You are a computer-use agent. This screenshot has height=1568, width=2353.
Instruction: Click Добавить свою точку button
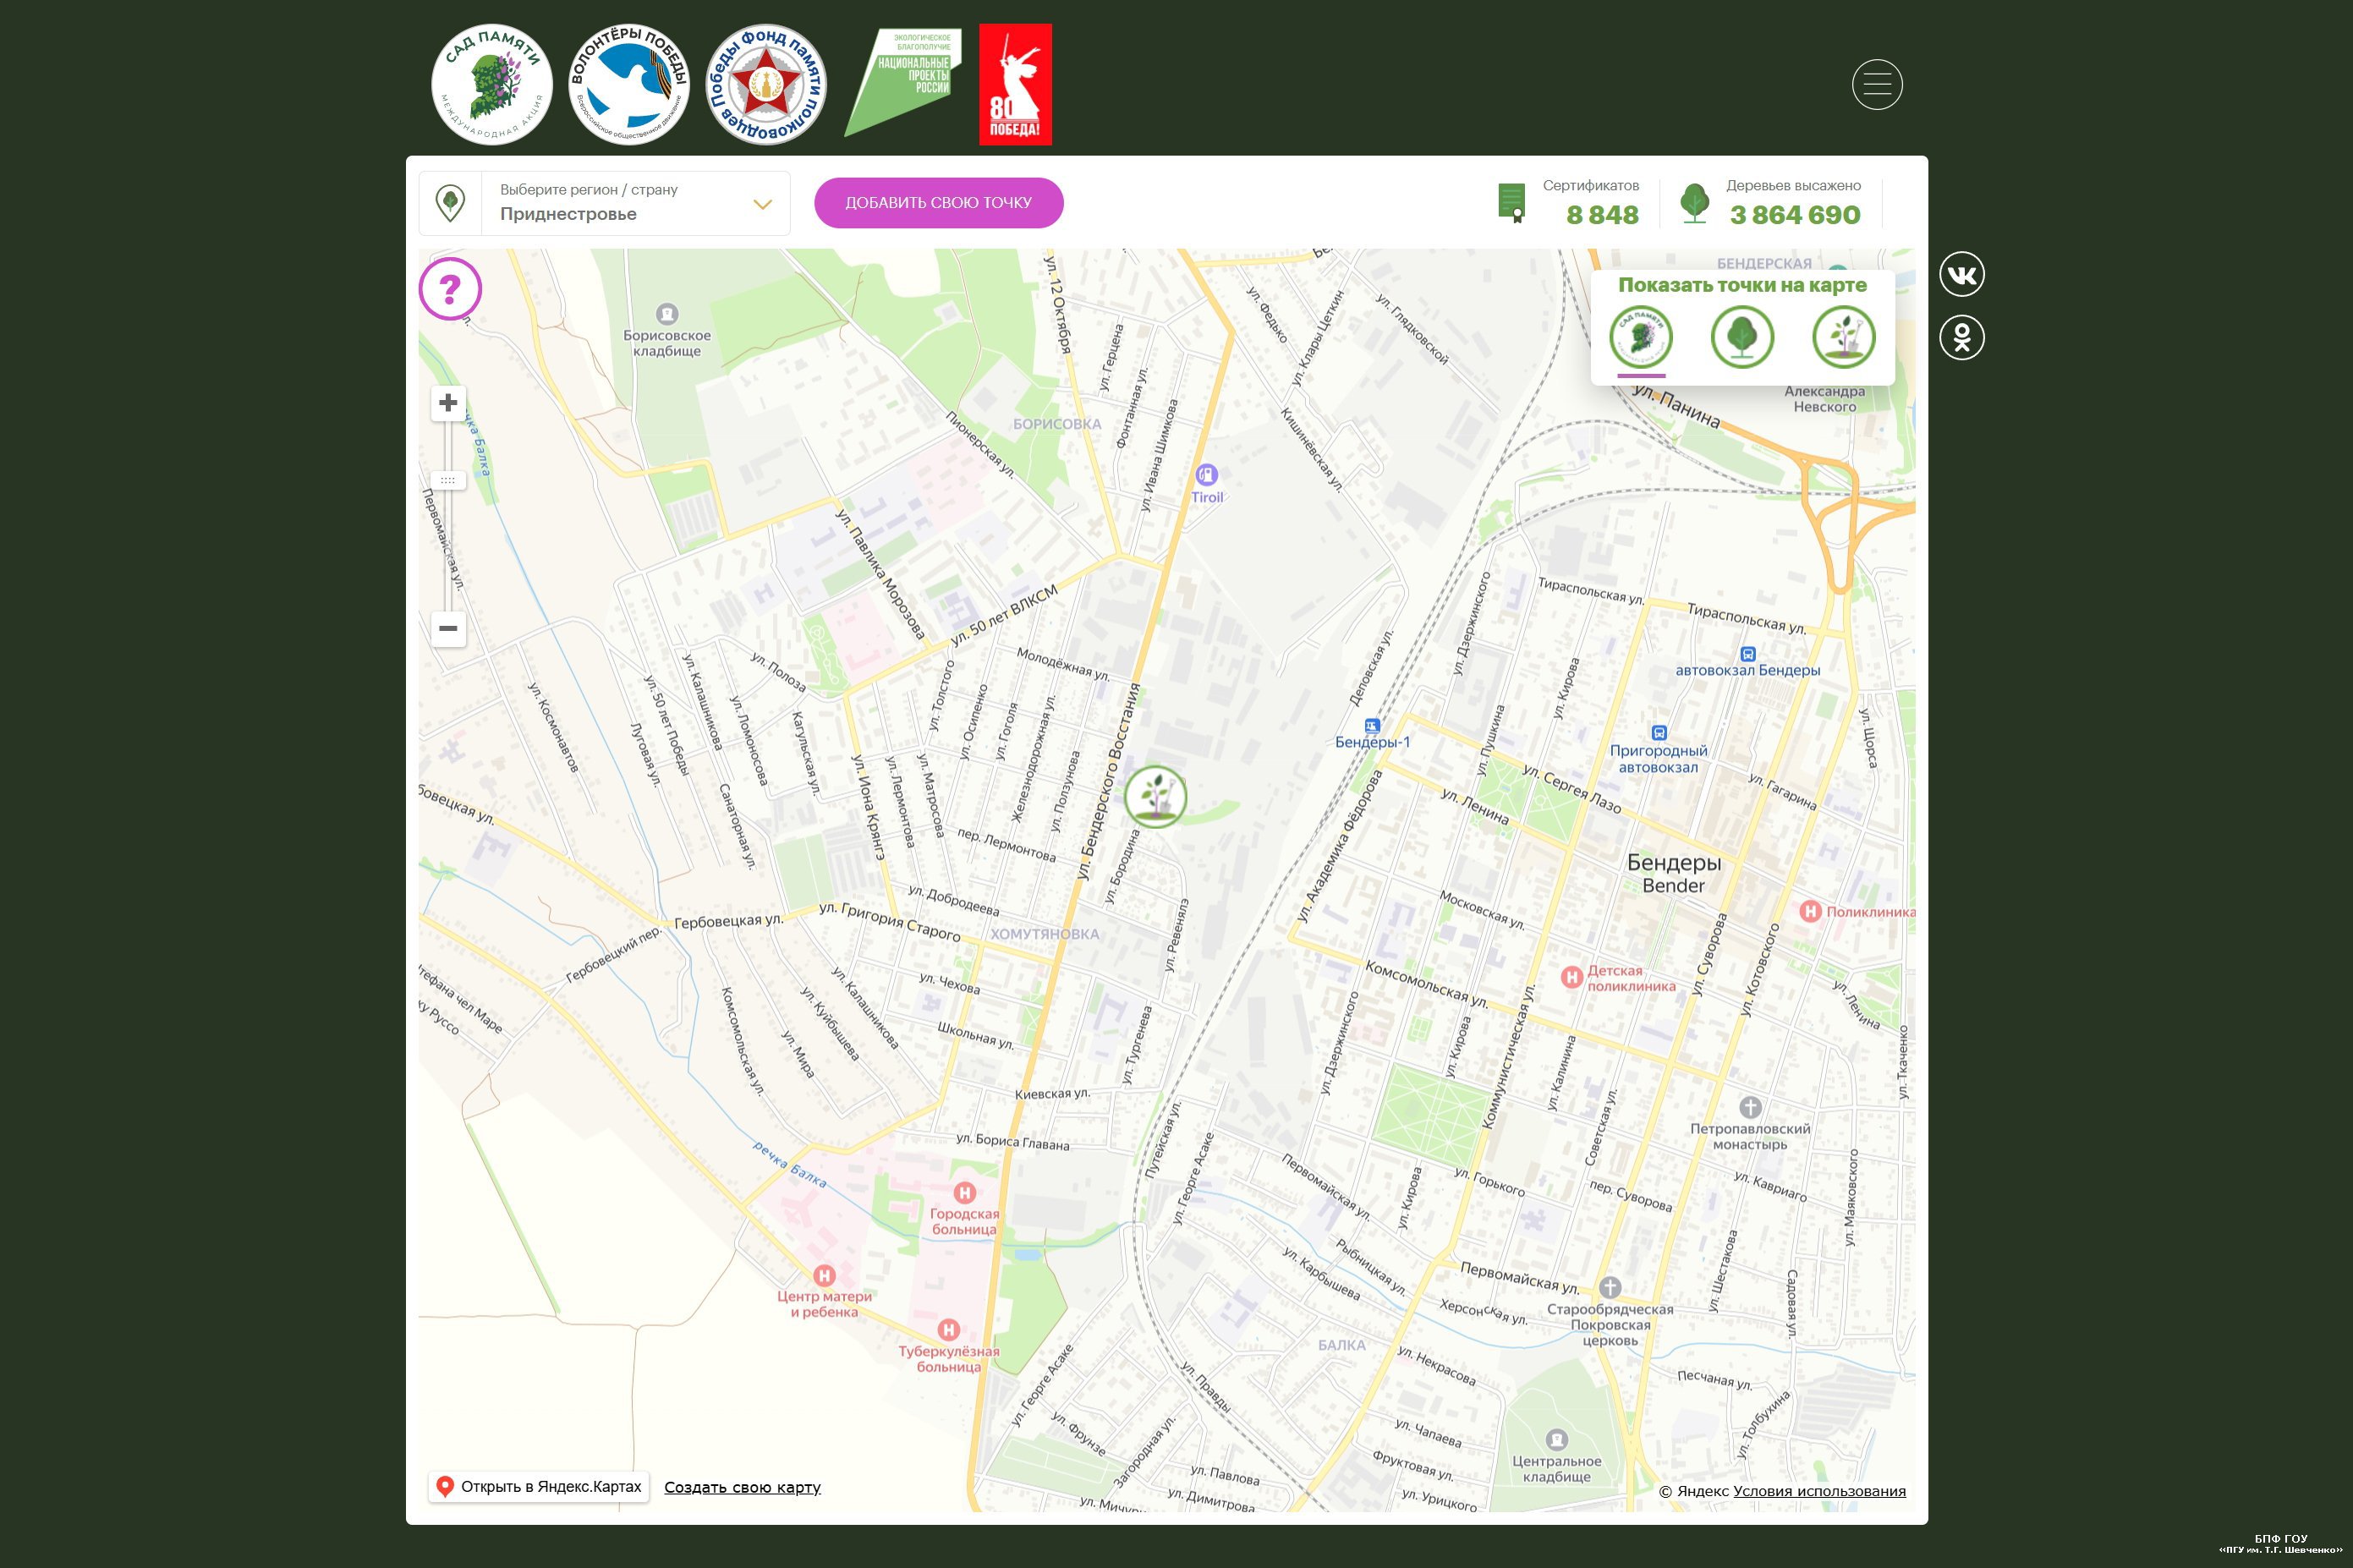click(938, 203)
